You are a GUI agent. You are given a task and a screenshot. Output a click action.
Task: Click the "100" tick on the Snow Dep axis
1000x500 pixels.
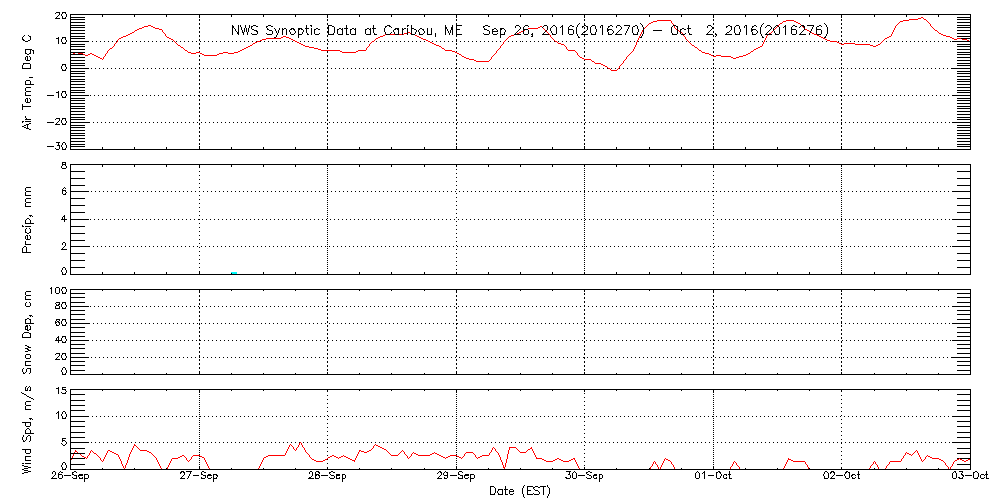57,292
